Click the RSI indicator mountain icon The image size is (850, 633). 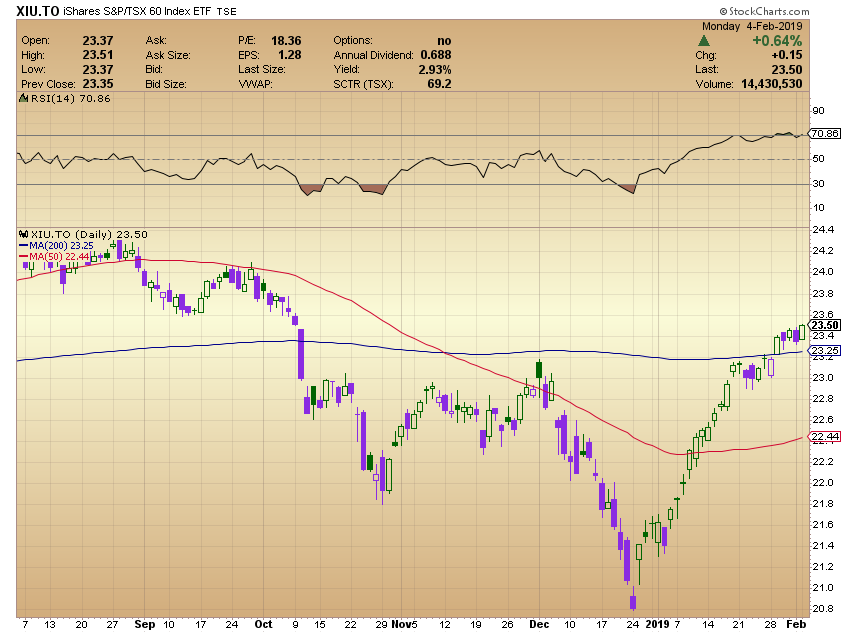click(23, 98)
